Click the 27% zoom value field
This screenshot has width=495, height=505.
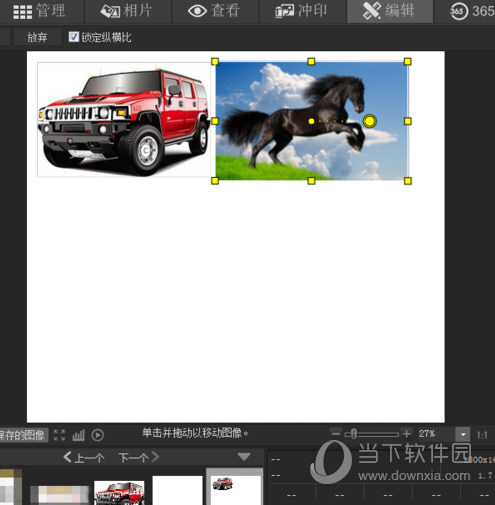coord(436,434)
